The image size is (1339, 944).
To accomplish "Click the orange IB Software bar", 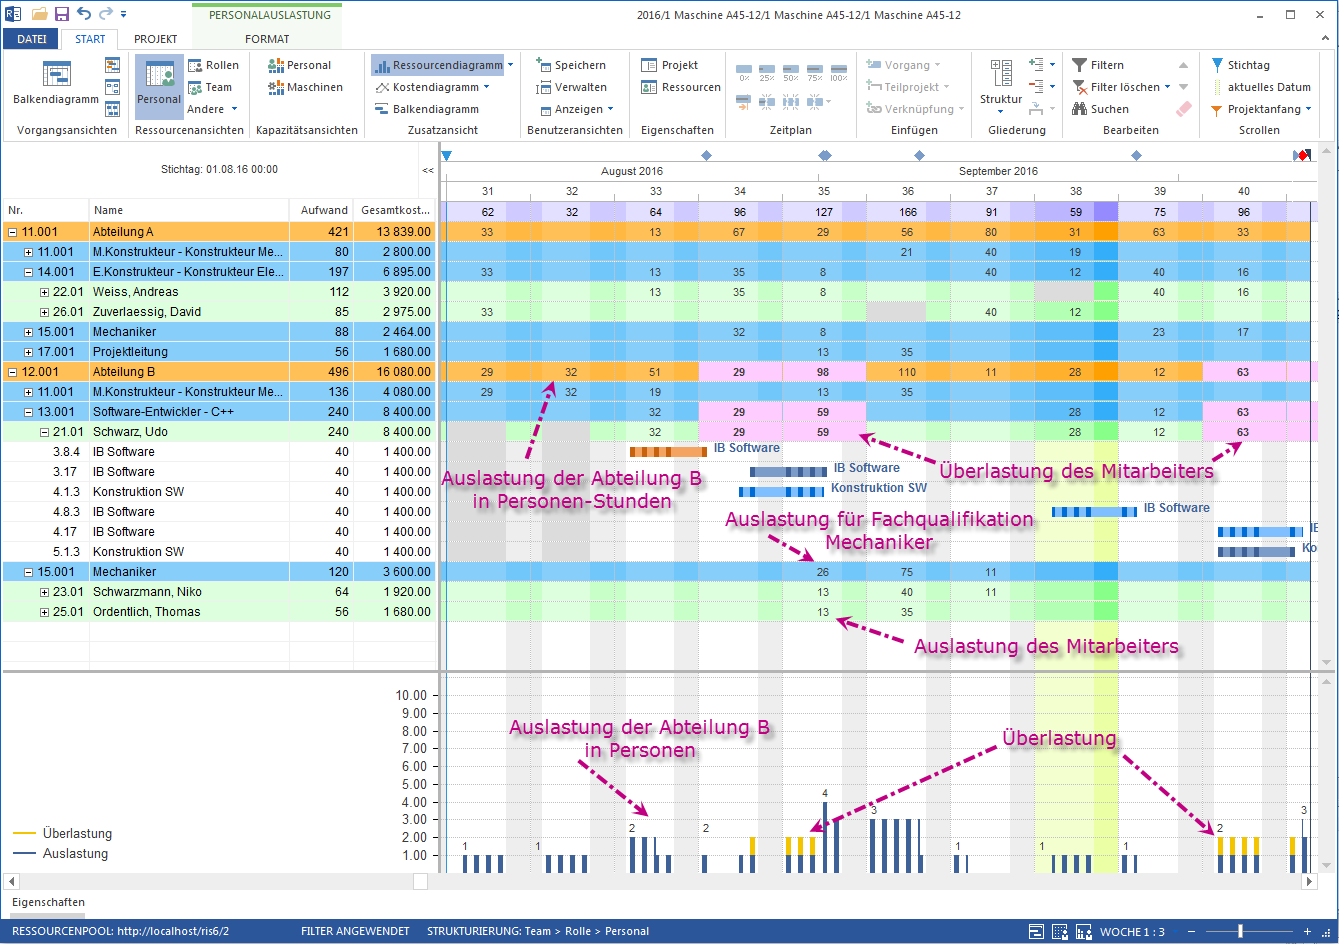I will pos(668,451).
